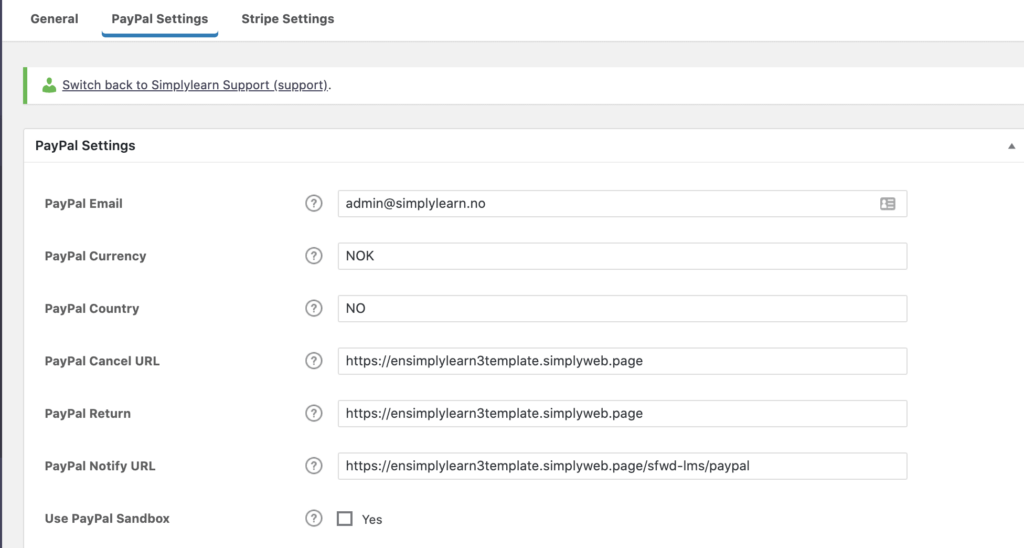Switch to Stripe Settings tab
The image size is (1024, 548).
point(288,19)
